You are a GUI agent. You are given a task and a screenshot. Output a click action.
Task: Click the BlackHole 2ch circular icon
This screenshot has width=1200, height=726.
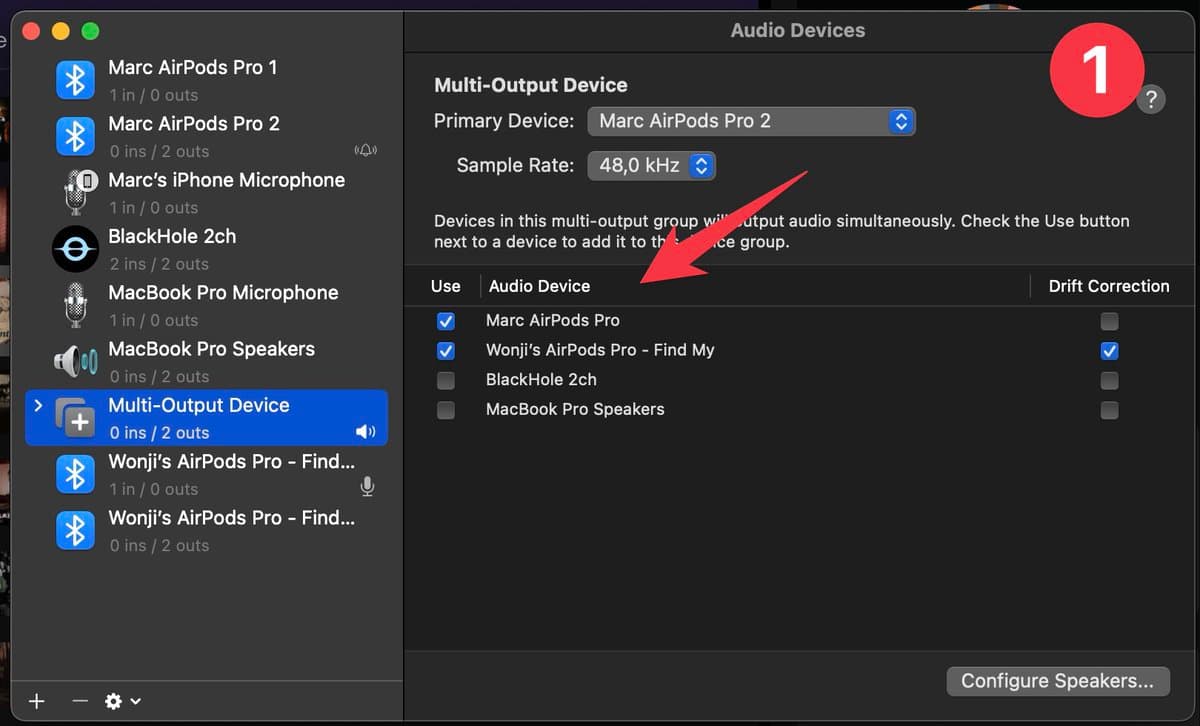pyautogui.click(x=75, y=249)
